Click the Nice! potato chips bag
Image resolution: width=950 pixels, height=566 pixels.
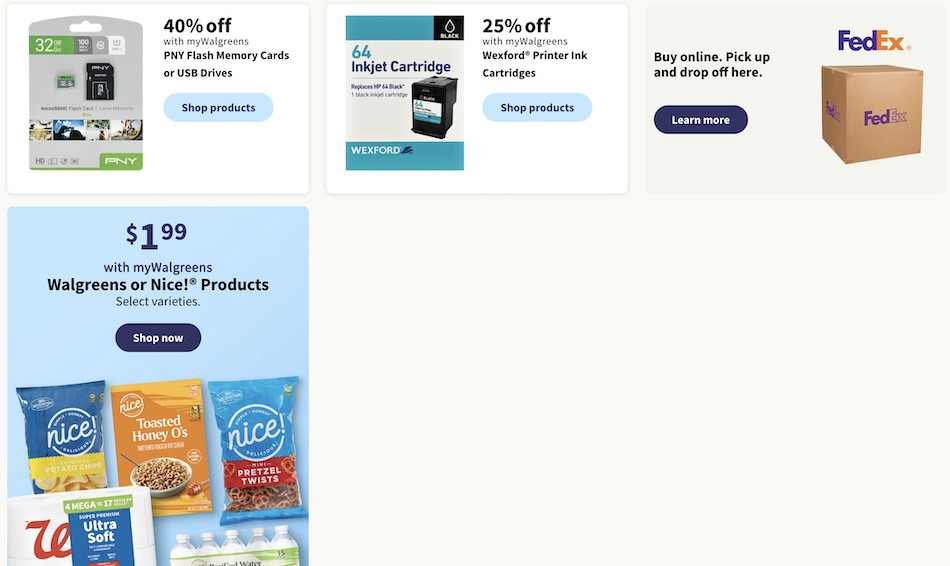coord(62,436)
